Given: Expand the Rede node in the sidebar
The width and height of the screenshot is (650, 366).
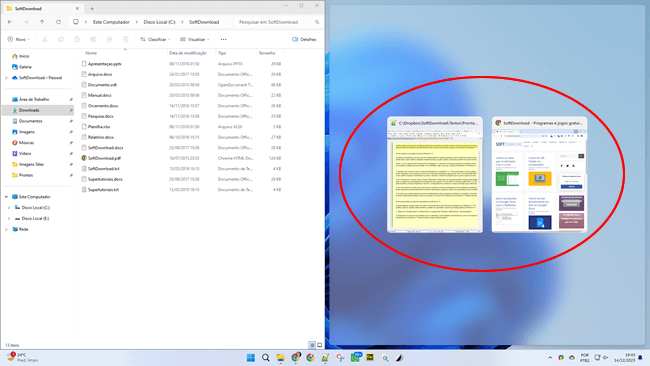Looking at the screenshot, I should [x=6, y=229].
